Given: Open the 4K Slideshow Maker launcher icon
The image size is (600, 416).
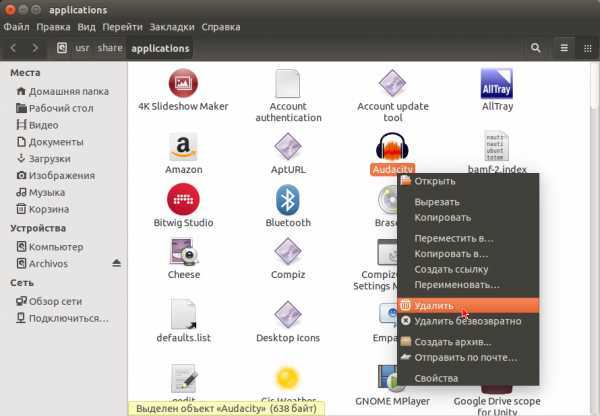Looking at the screenshot, I should click(x=183, y=83).
